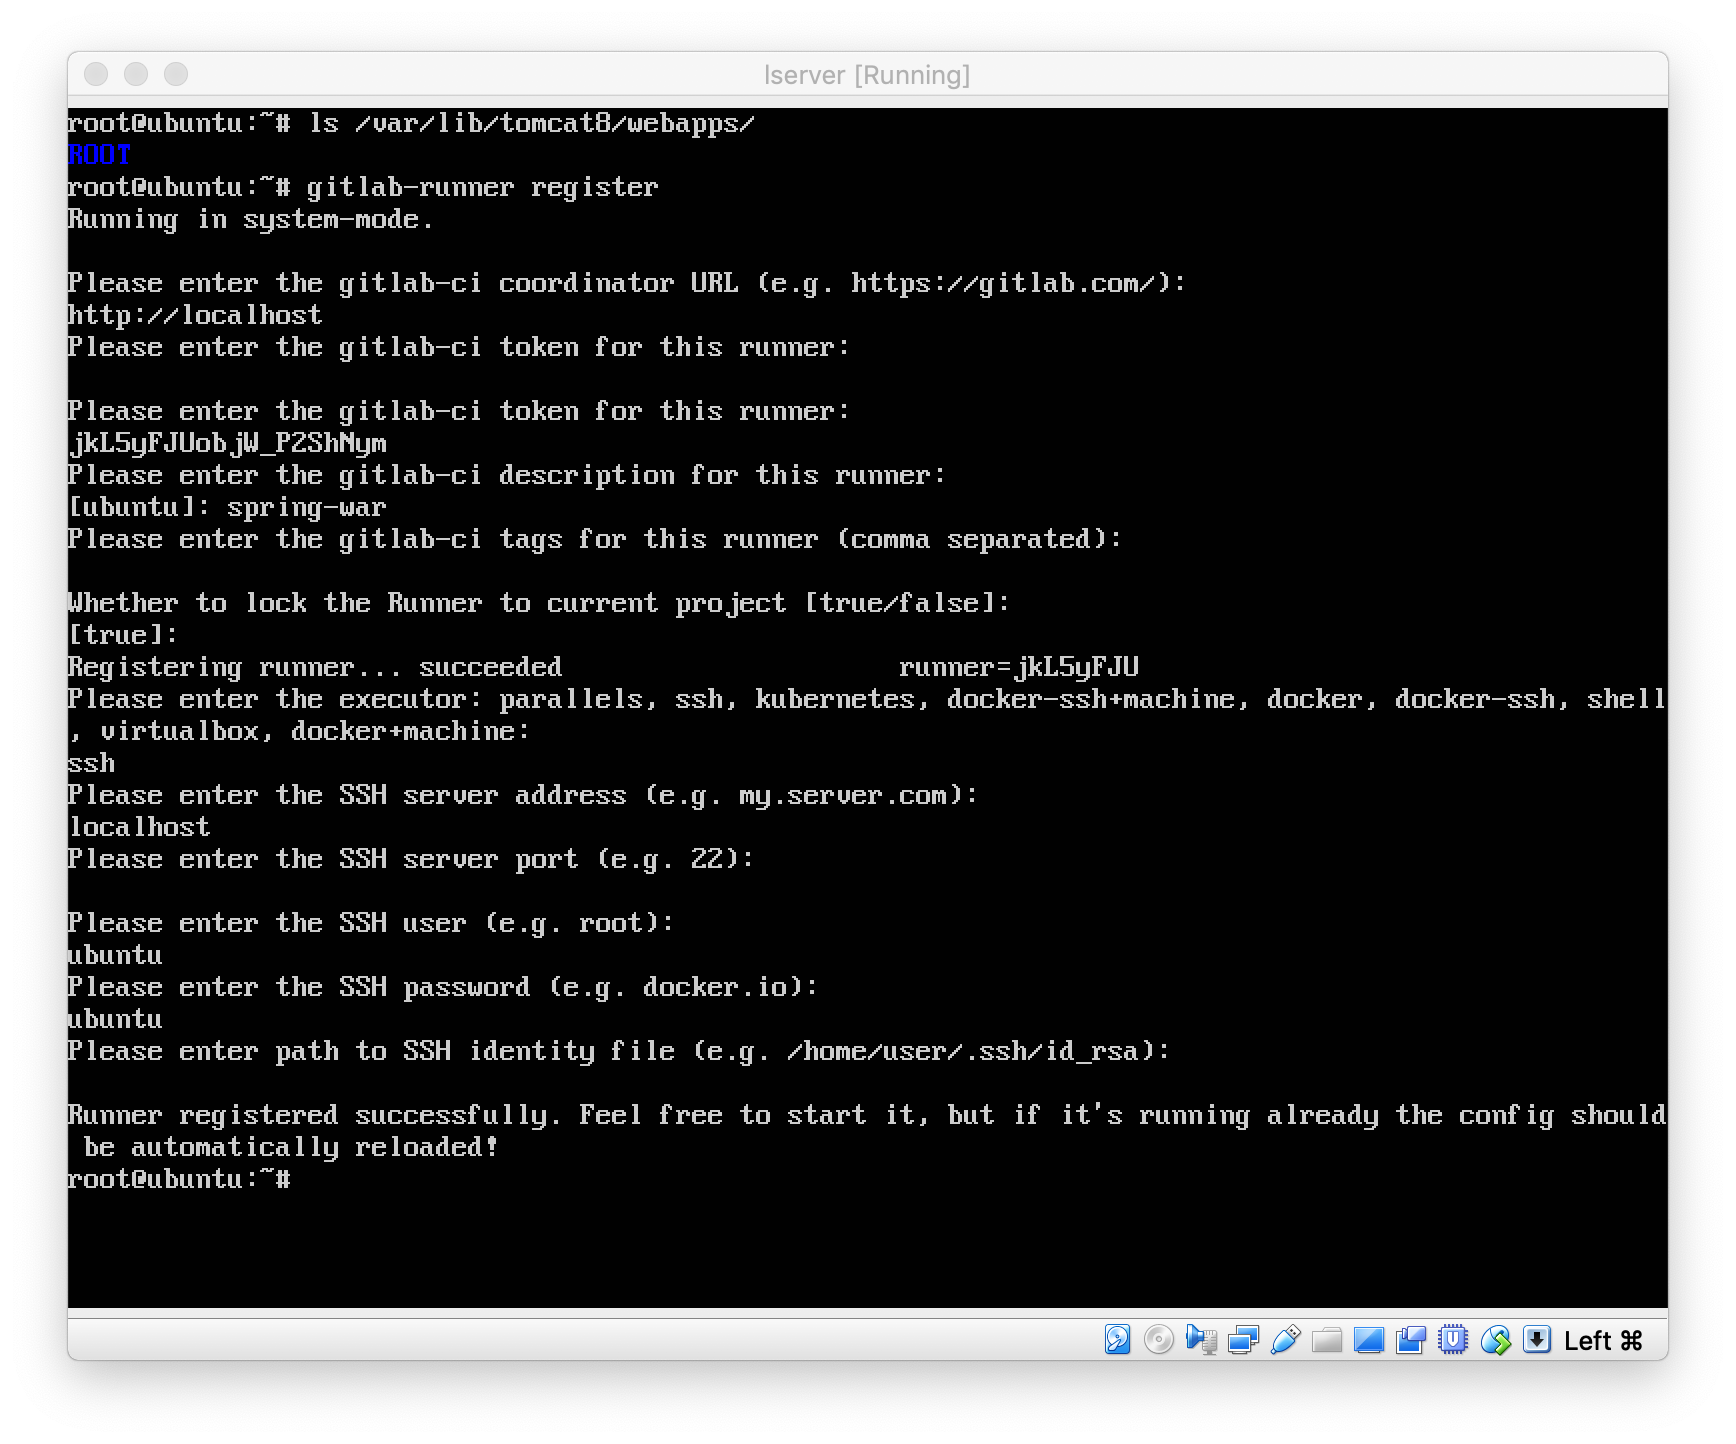Open the video recording indicator
The width and height of the screenshot is (1736, 1444).
1411,1339
